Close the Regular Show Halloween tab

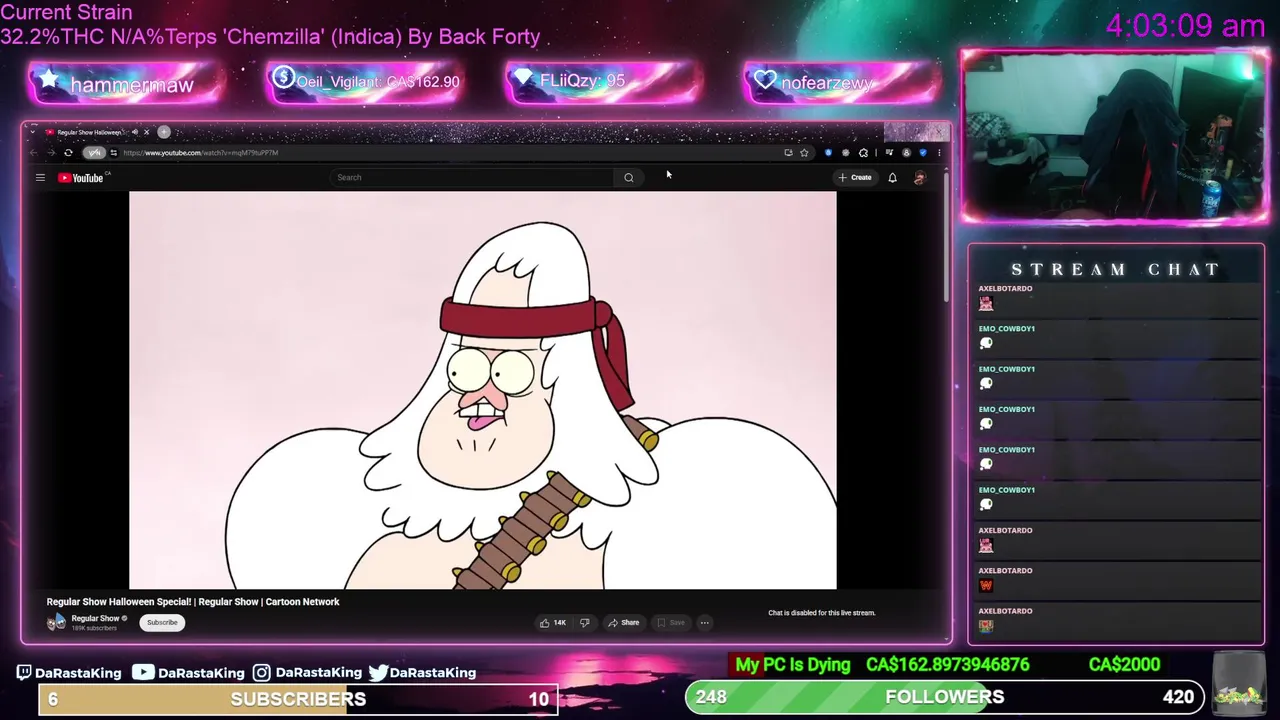tap(146, 132)
